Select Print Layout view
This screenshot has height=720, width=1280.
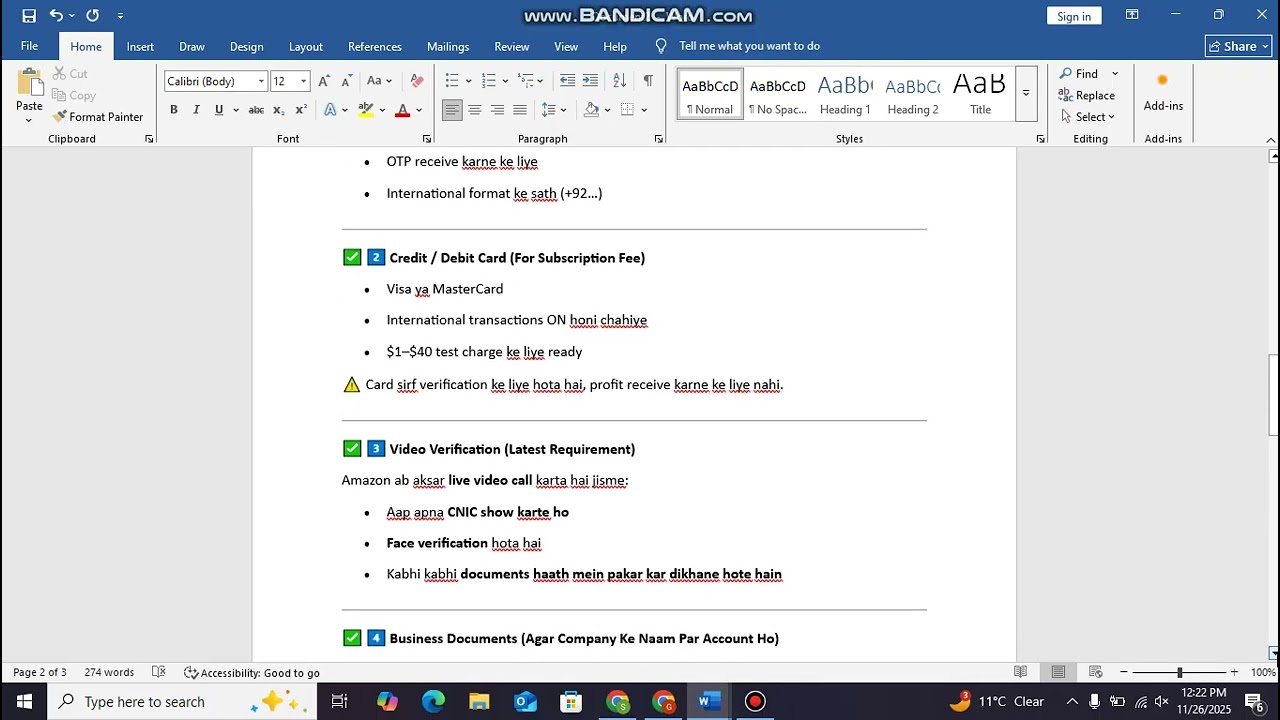tap(1058, 672)
